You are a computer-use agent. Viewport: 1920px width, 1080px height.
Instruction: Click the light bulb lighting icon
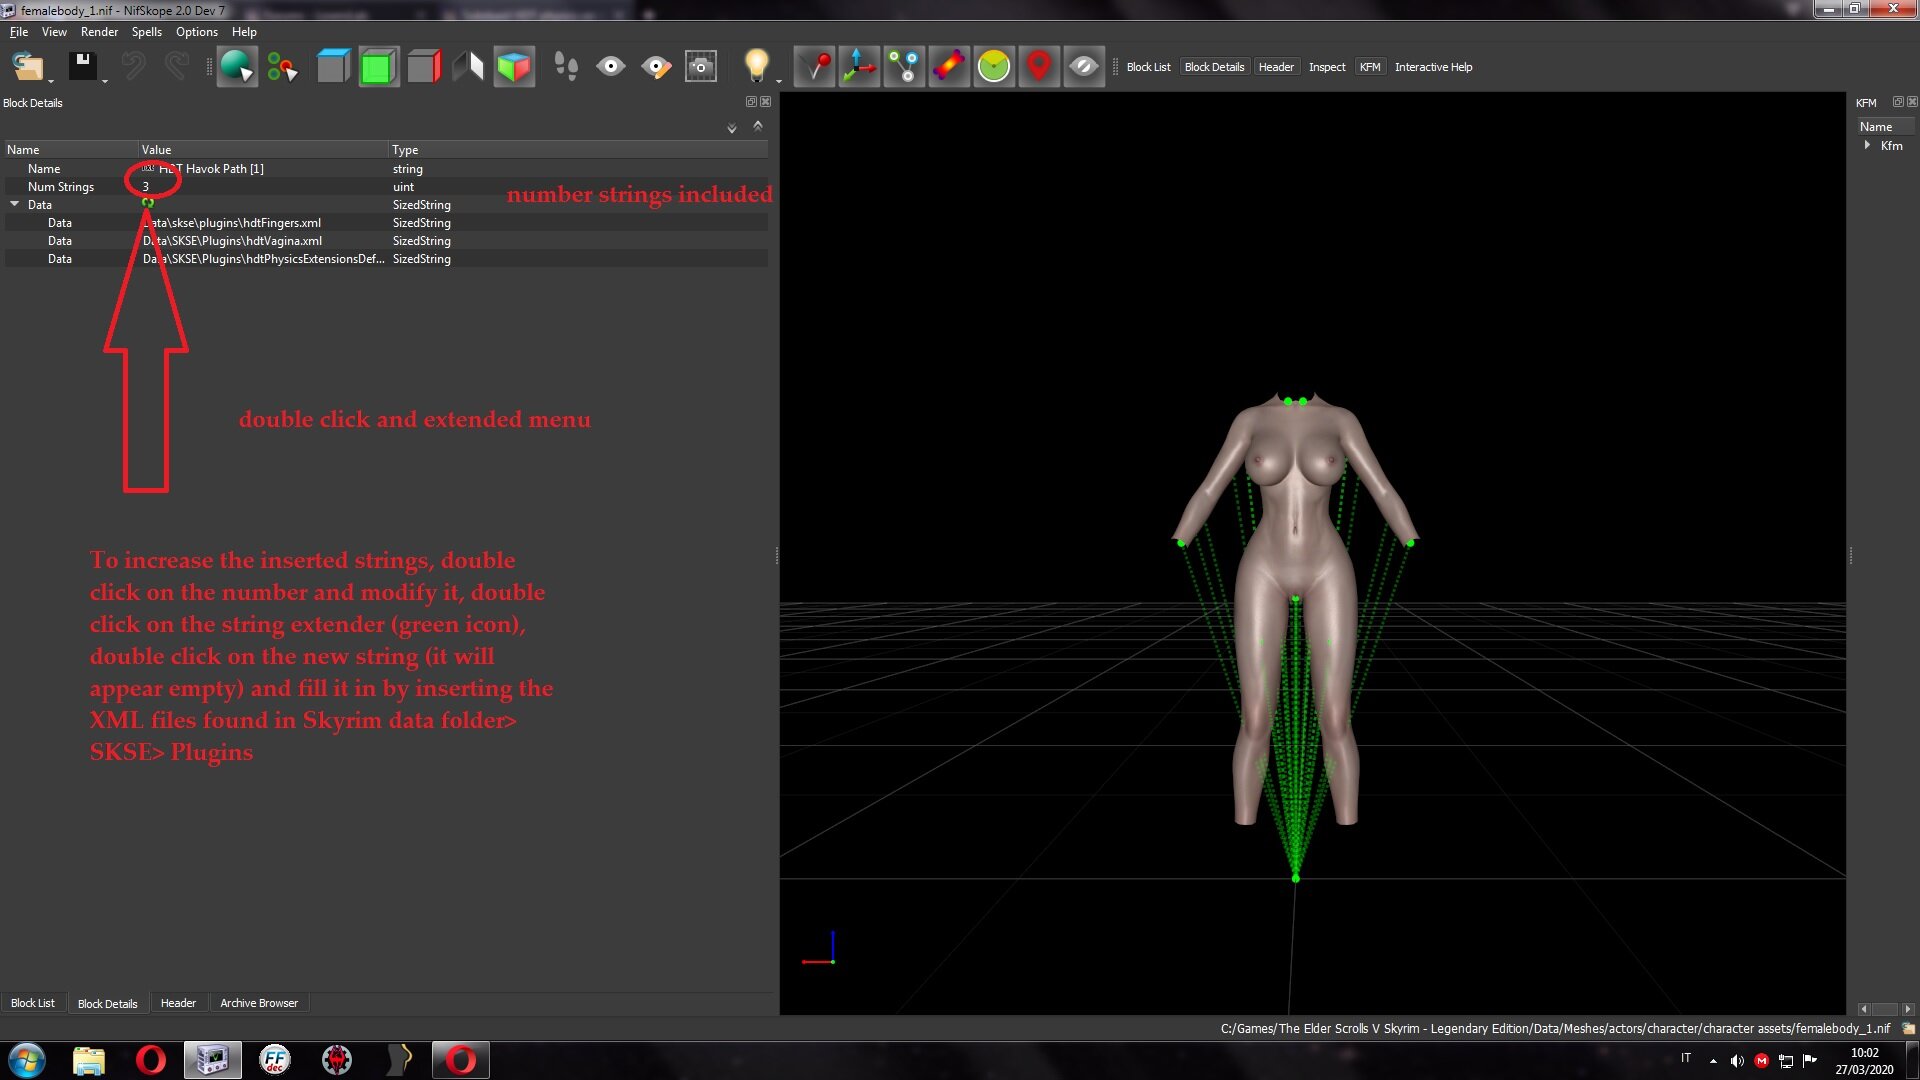coord(756,66)
